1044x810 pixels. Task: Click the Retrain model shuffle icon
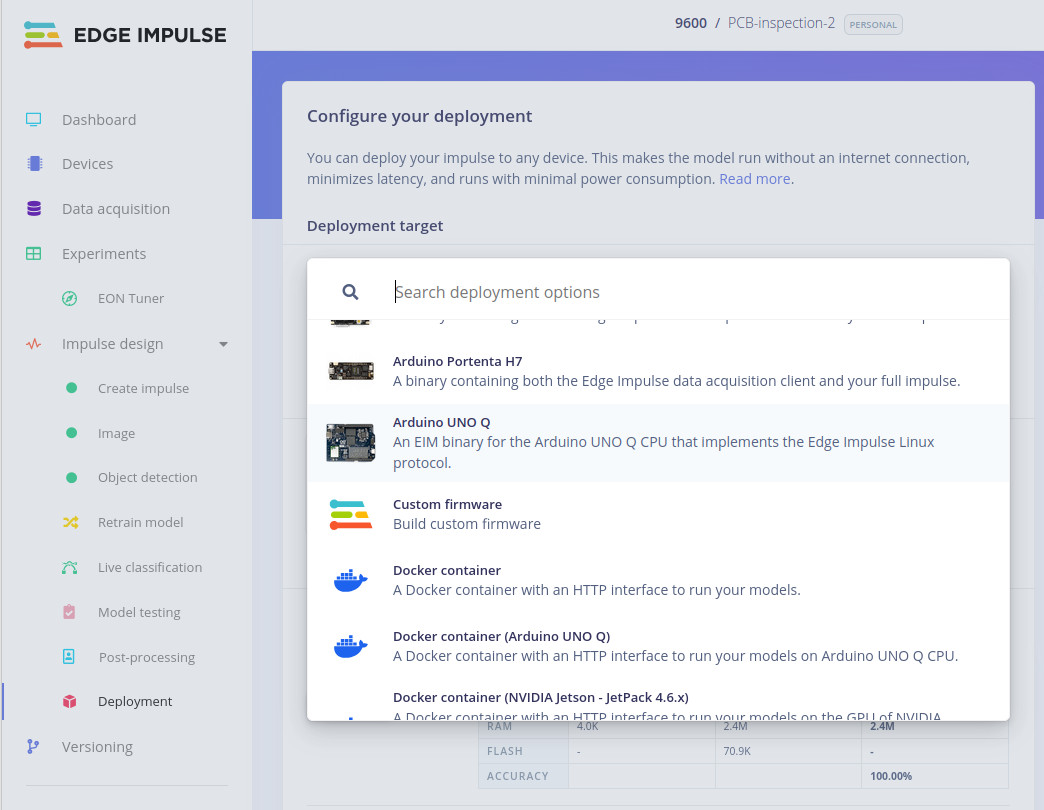(71, 522)
